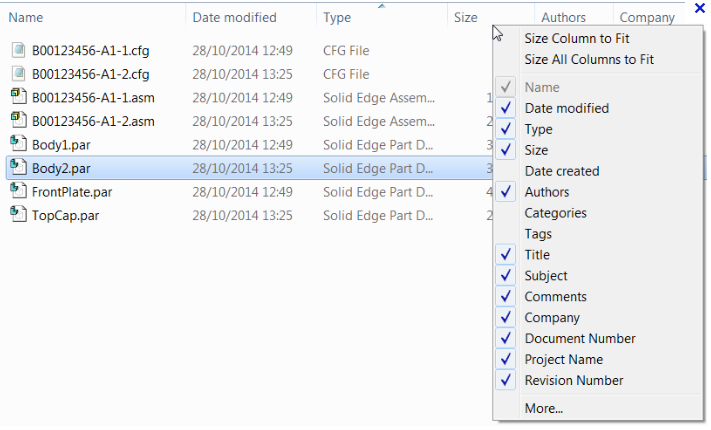Click the B00123456-A1-2.cfg file icon

[x=19, y=73]
